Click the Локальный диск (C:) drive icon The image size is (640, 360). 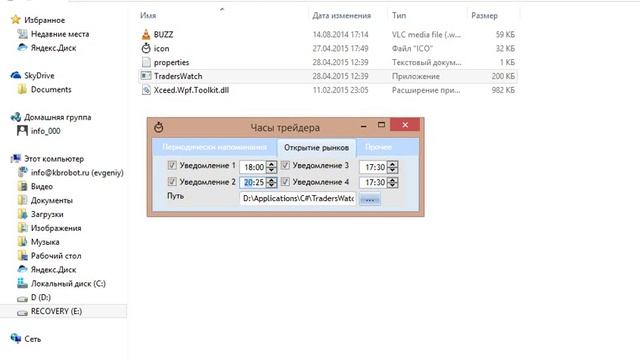[22, 283]
